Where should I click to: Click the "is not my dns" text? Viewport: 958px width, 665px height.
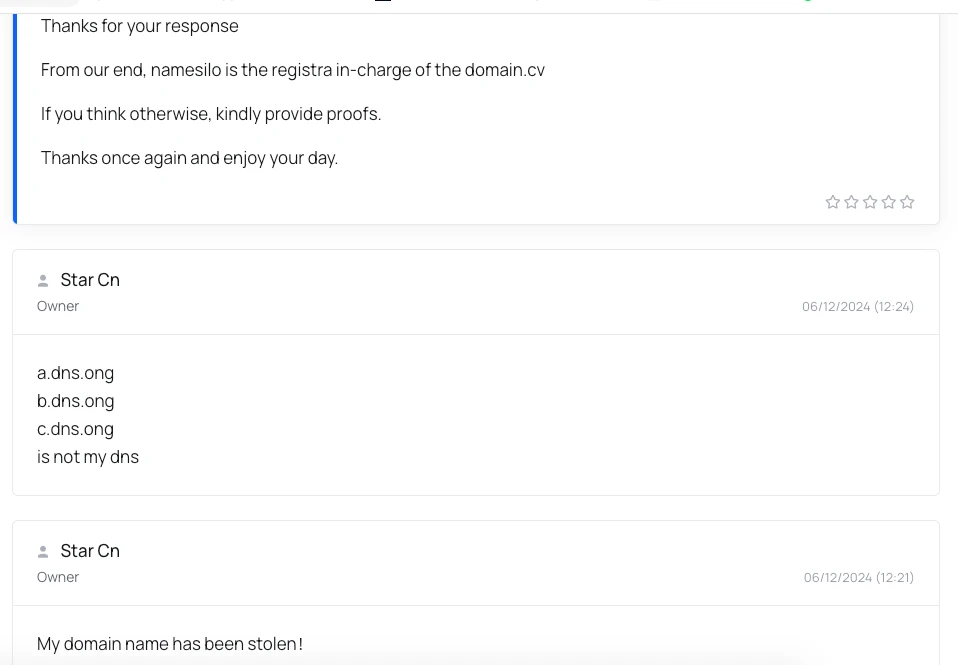click(x=88, y=457)
